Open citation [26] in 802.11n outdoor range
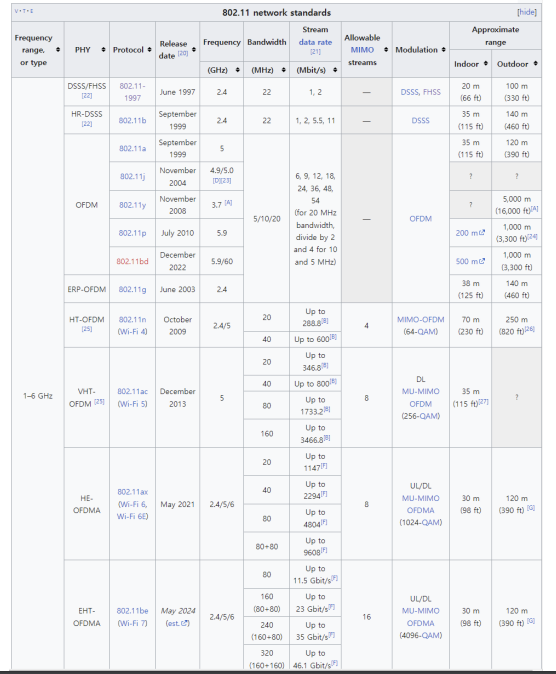This screenshot has height=674, width=556. pos(530,329)
